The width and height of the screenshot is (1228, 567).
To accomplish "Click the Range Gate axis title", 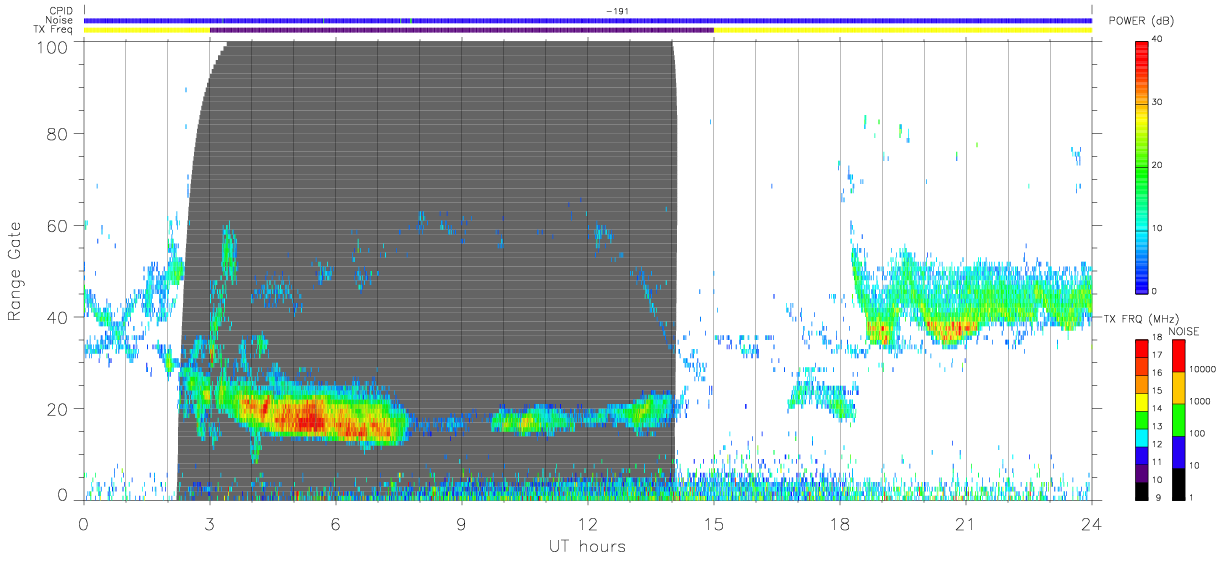I will click(17, 272).
